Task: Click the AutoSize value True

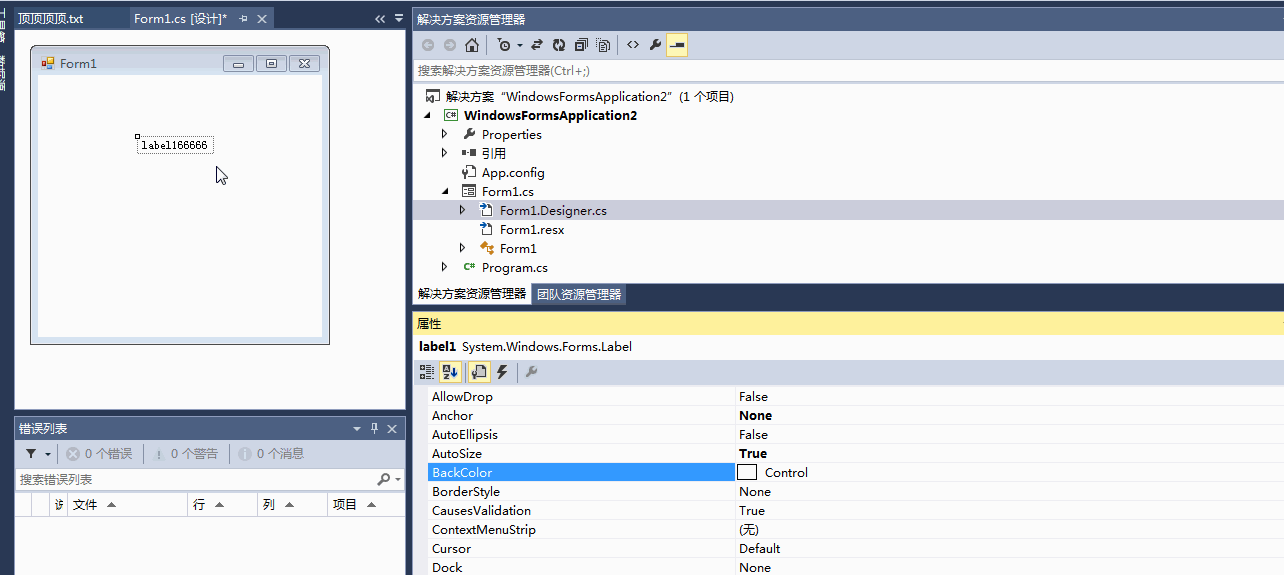Action: [x=753, y=454]
